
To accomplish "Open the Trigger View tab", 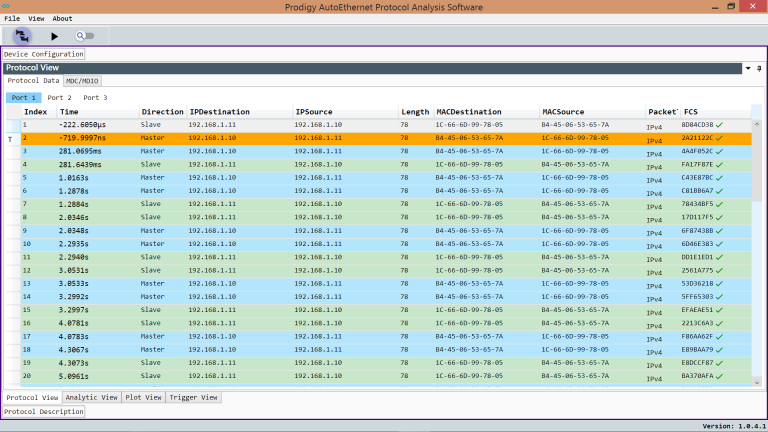I will click(193, 397).
